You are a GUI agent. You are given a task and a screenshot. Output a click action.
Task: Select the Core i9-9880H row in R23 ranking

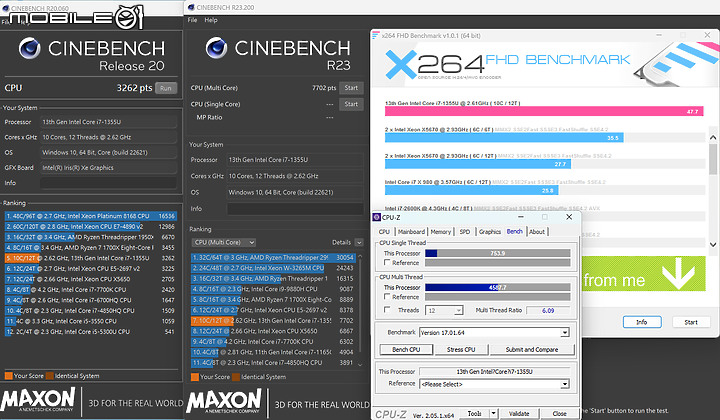(273, 289)
